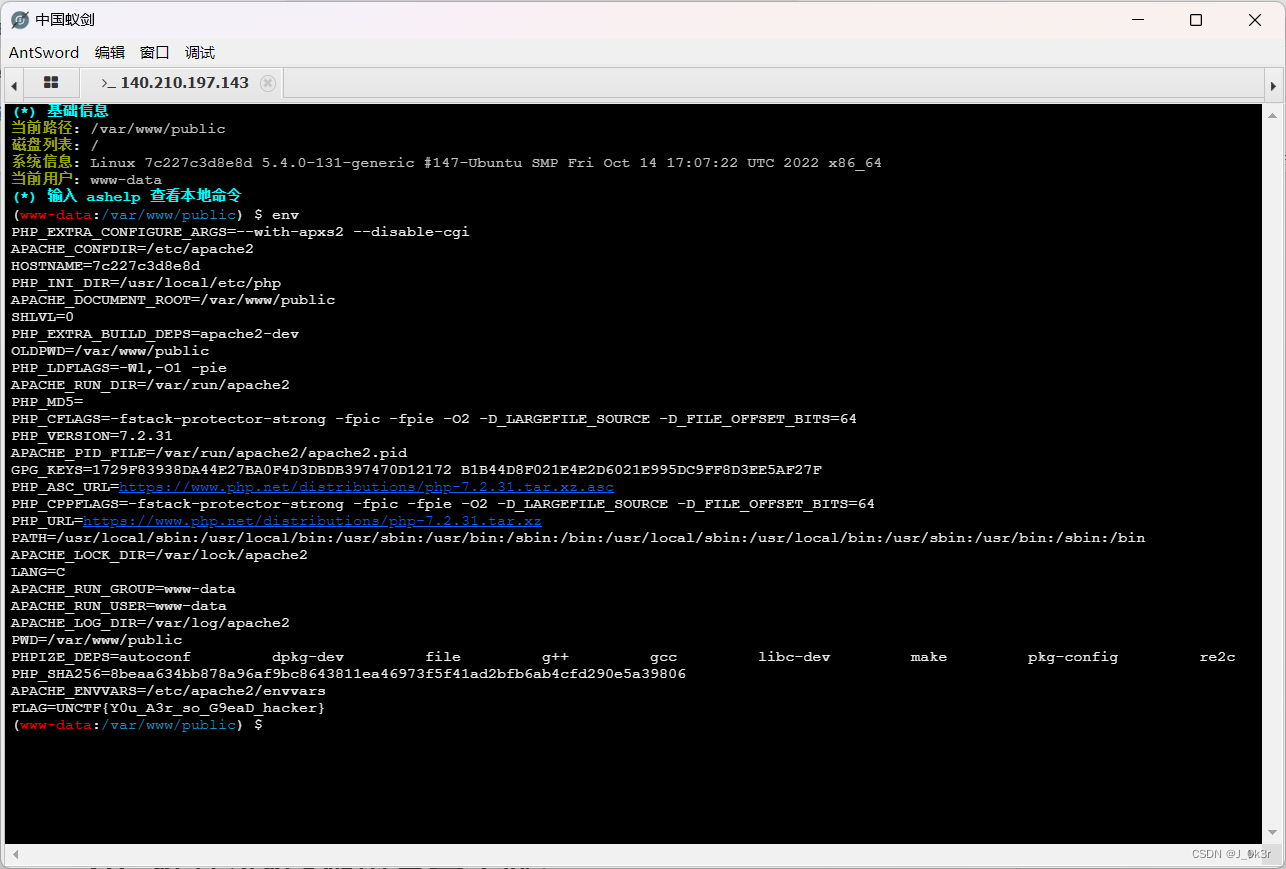Click the left tab scroll arrow
This screenshot has width=1286, height=869.
[x=14, y=84]
